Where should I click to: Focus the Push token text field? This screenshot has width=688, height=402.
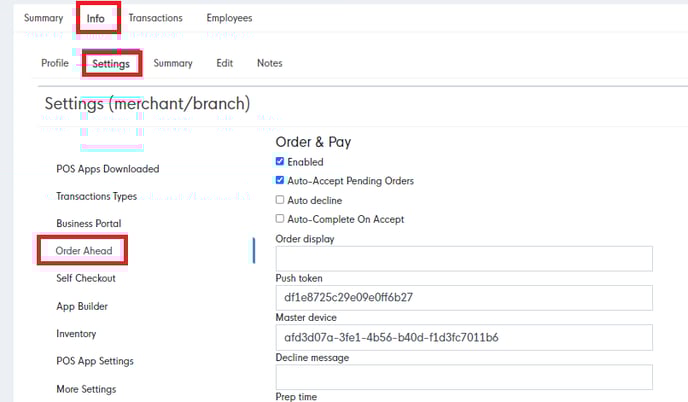pos(463,298)
